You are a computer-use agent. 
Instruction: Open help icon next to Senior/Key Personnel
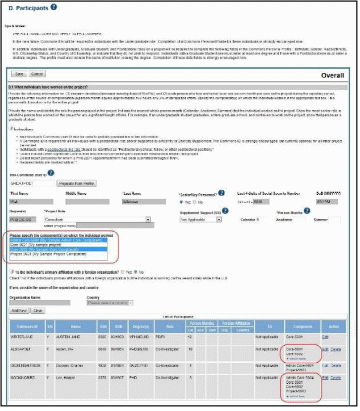[x=221, y=193]
